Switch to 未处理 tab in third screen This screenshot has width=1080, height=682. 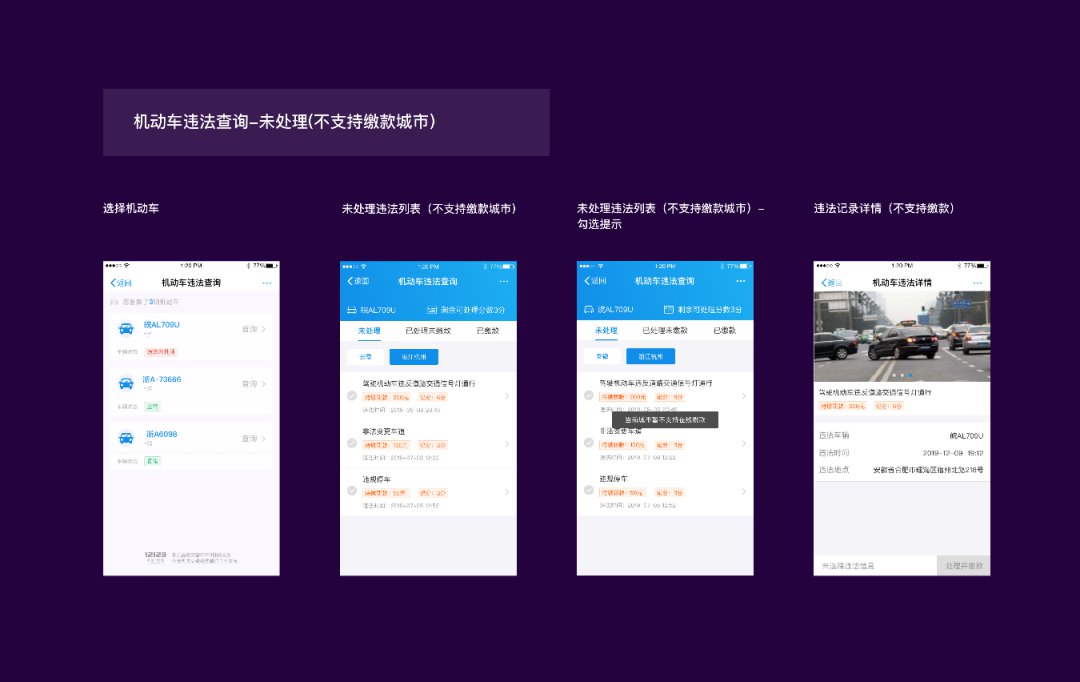pos(606,330)
